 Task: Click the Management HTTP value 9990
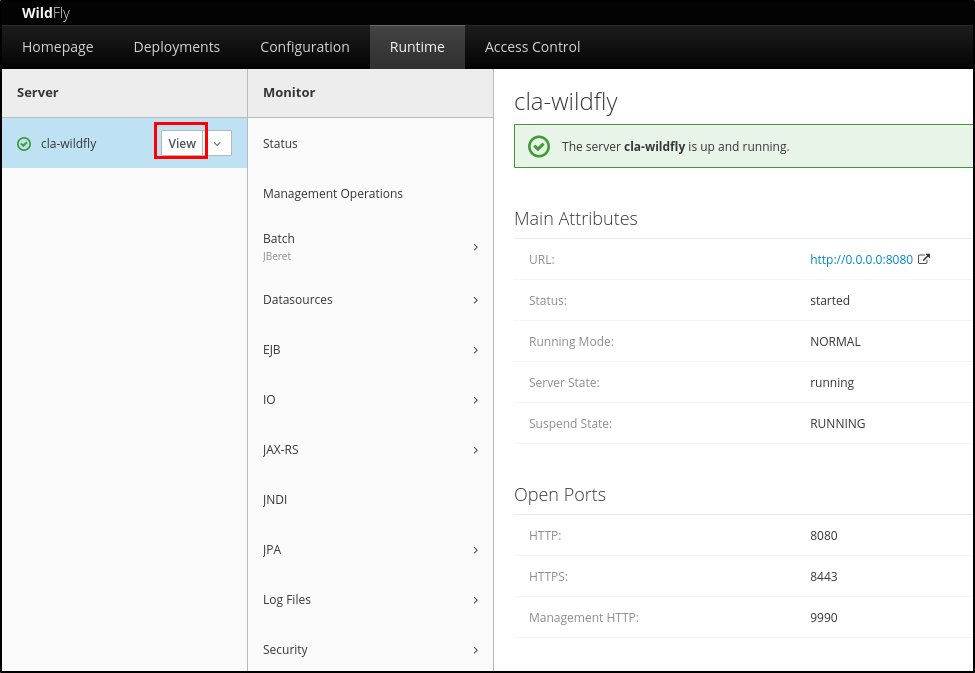coord(823,618)
